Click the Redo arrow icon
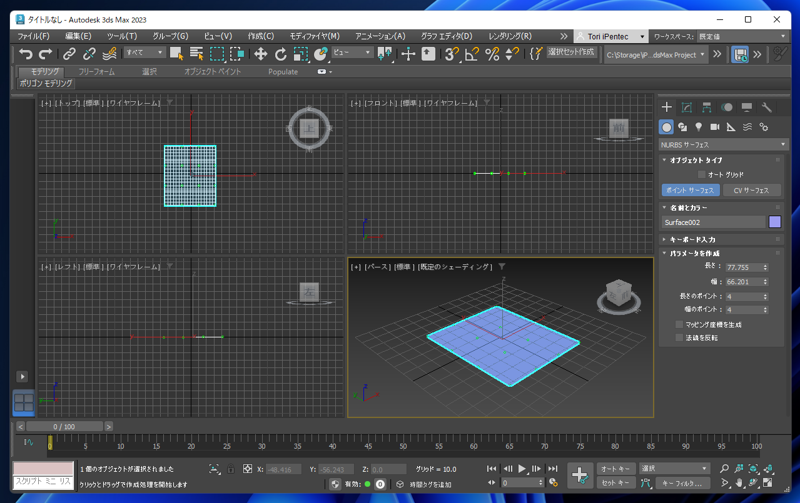Screen dimensions: 800x503 pos(45,54)
